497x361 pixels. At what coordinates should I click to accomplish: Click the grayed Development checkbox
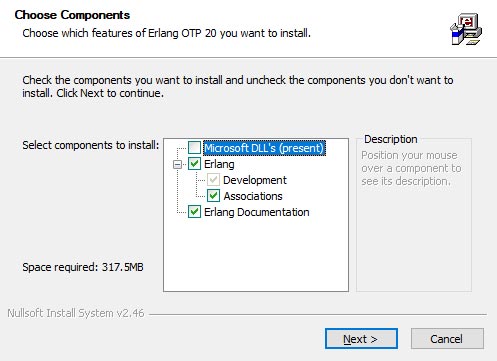coord(213,180)
